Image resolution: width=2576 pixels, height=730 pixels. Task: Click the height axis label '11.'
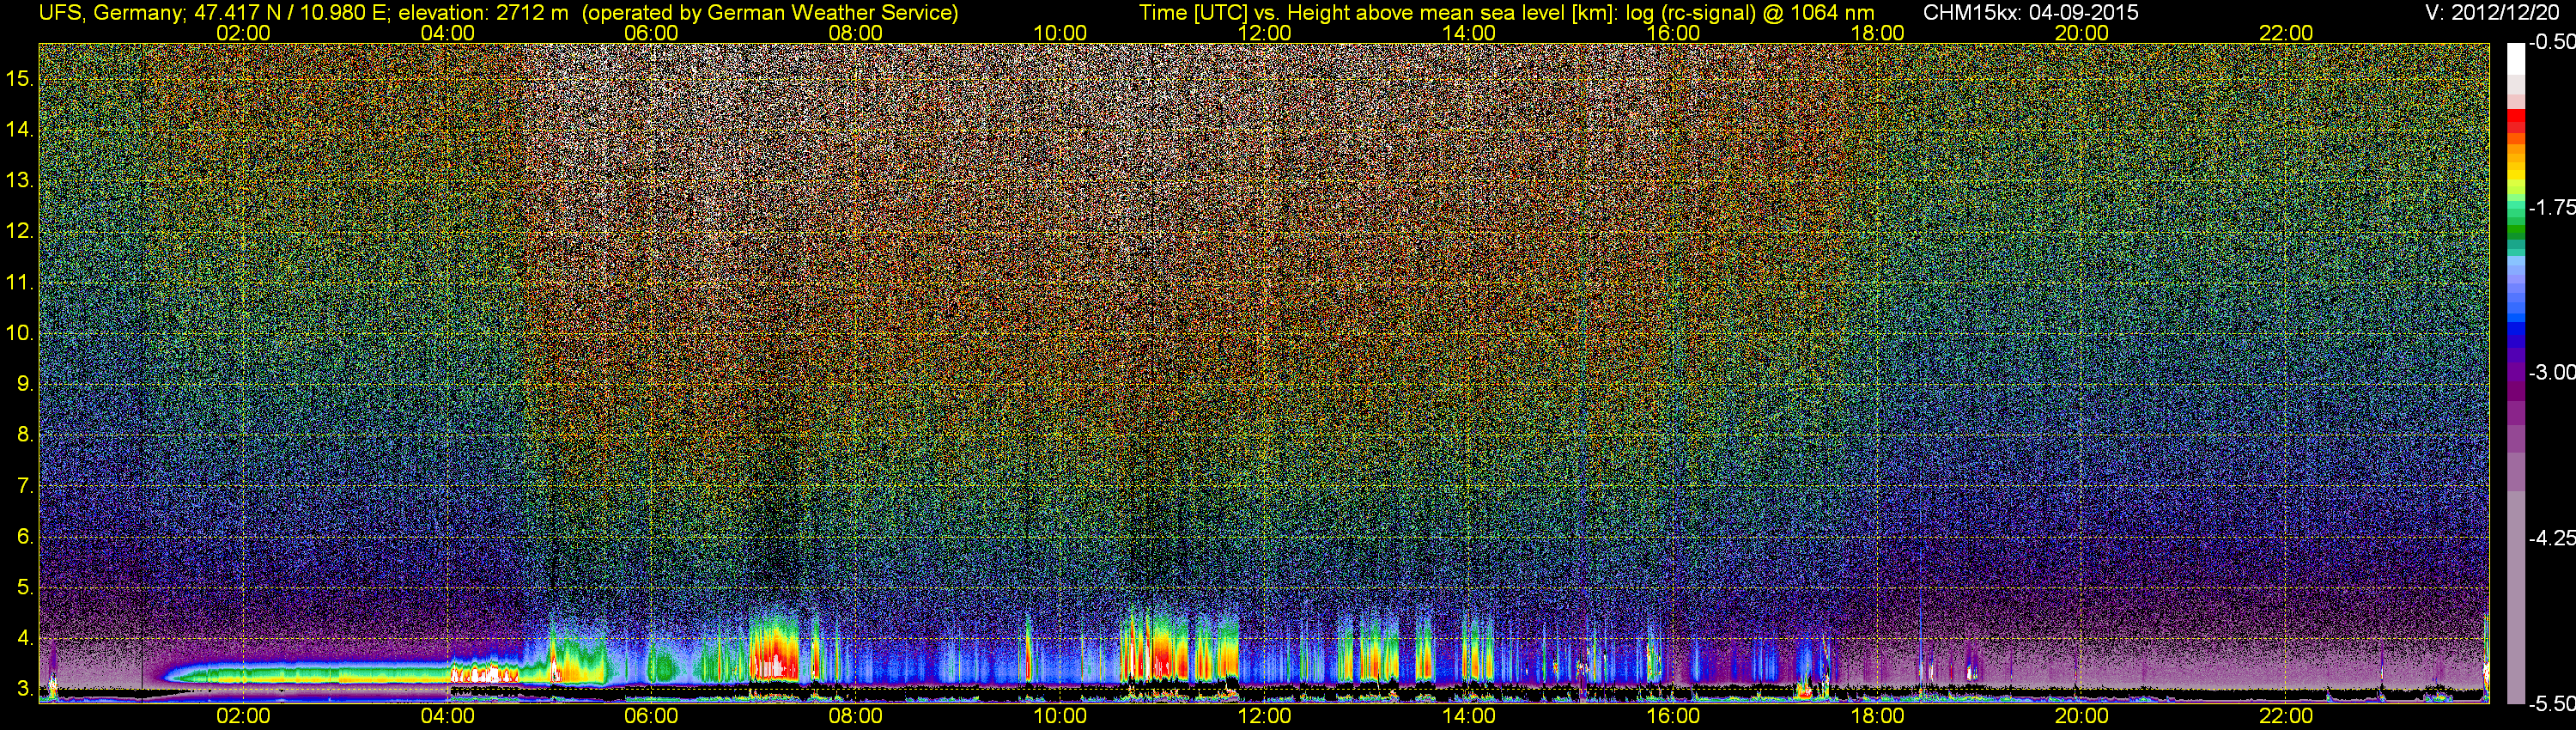click(x=20, y=282)
